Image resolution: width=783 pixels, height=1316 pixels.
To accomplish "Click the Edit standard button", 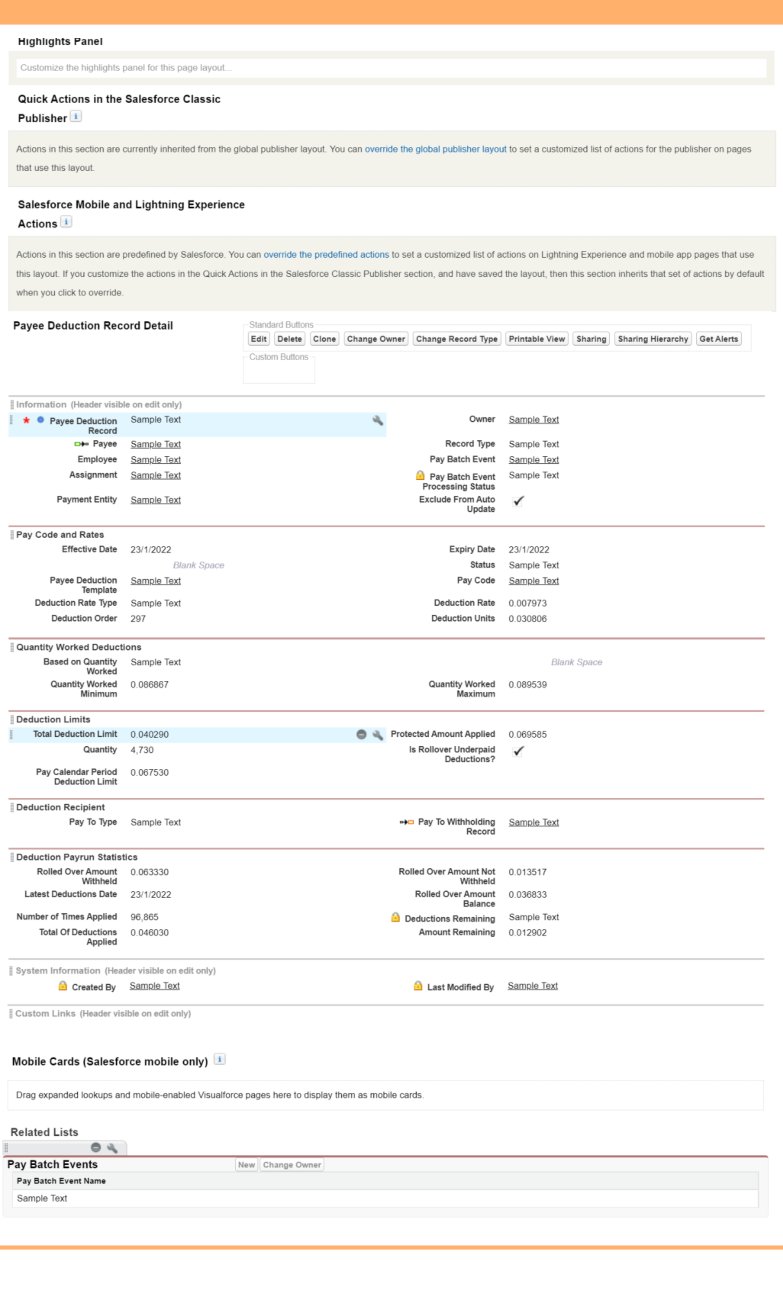I will pyautogui.click(x=259, y=339).
